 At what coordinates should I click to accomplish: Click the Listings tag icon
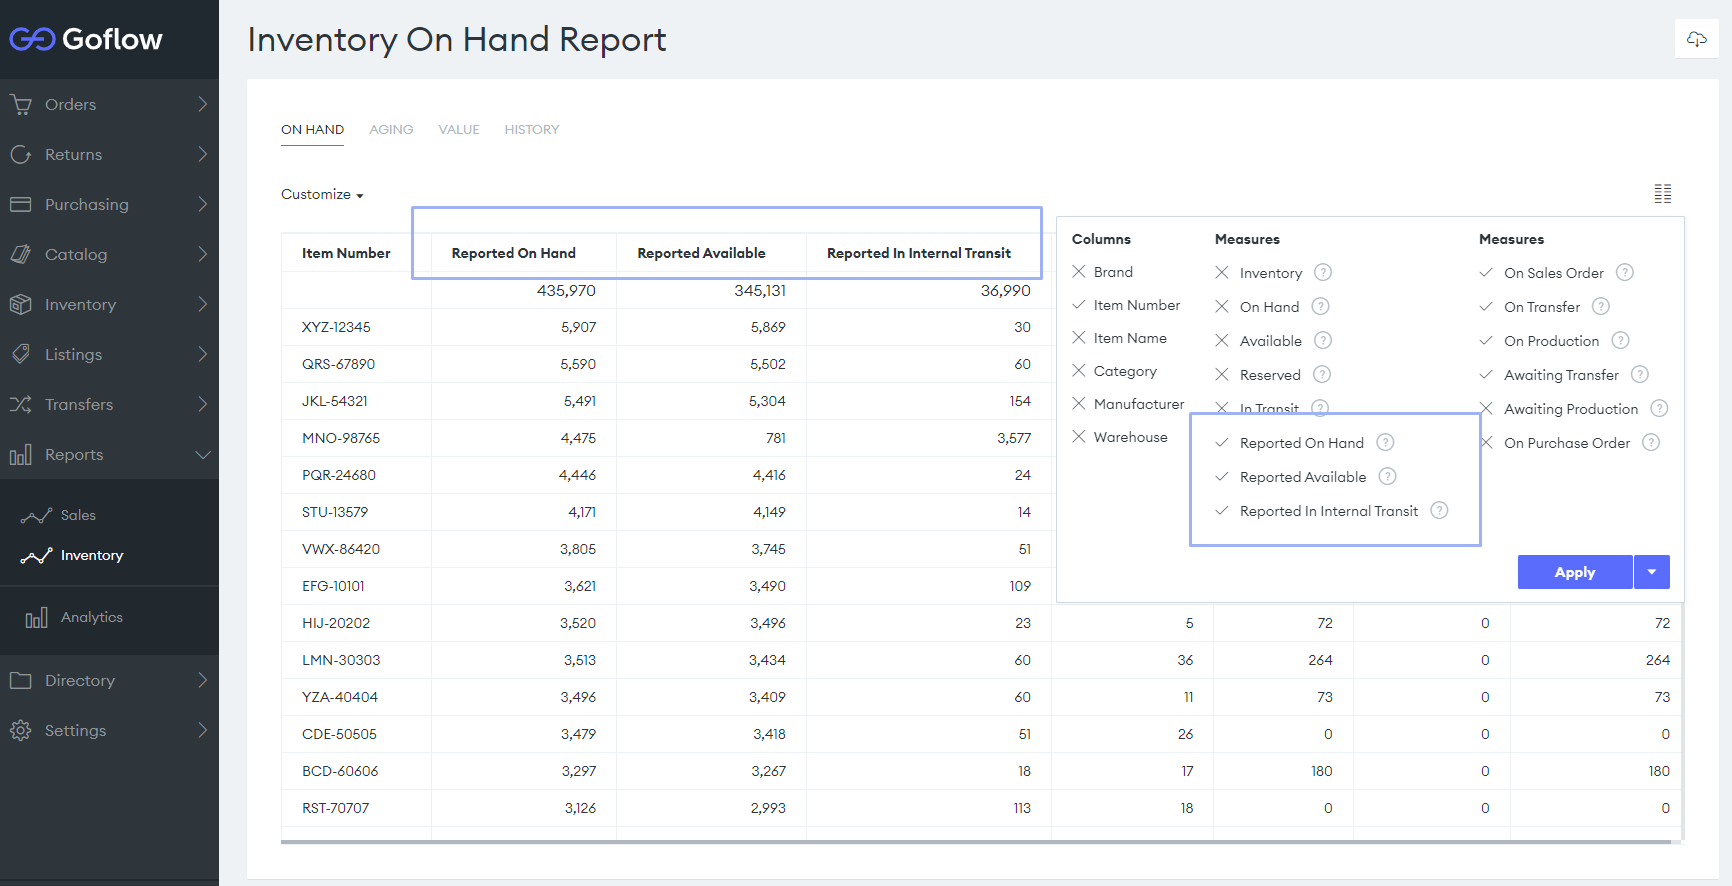point(21,354)
